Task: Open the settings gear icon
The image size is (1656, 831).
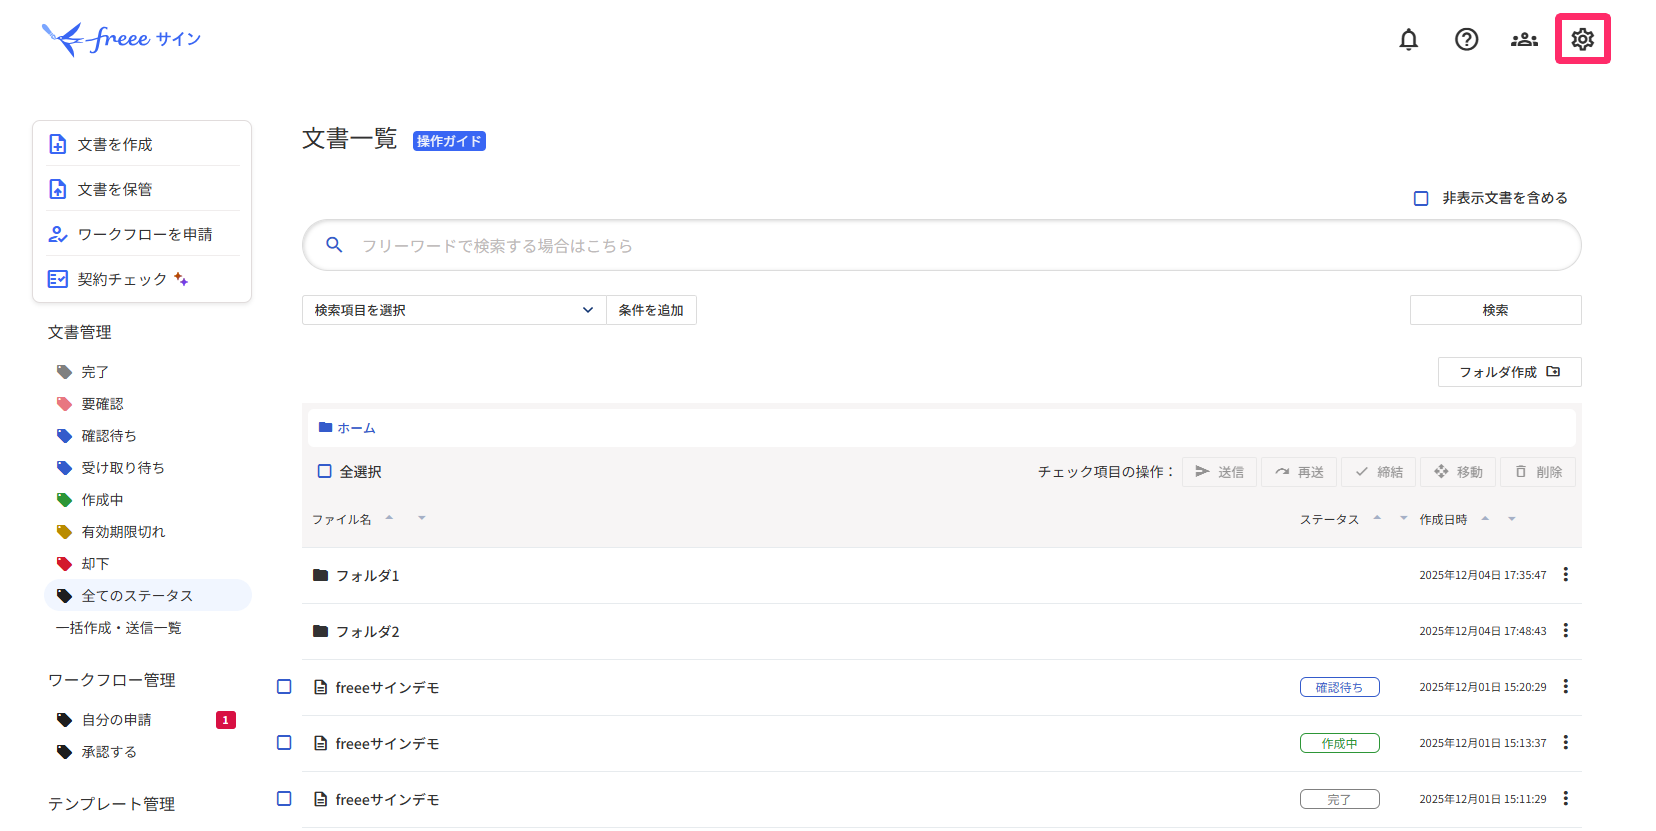Action: coord(1582,39)
